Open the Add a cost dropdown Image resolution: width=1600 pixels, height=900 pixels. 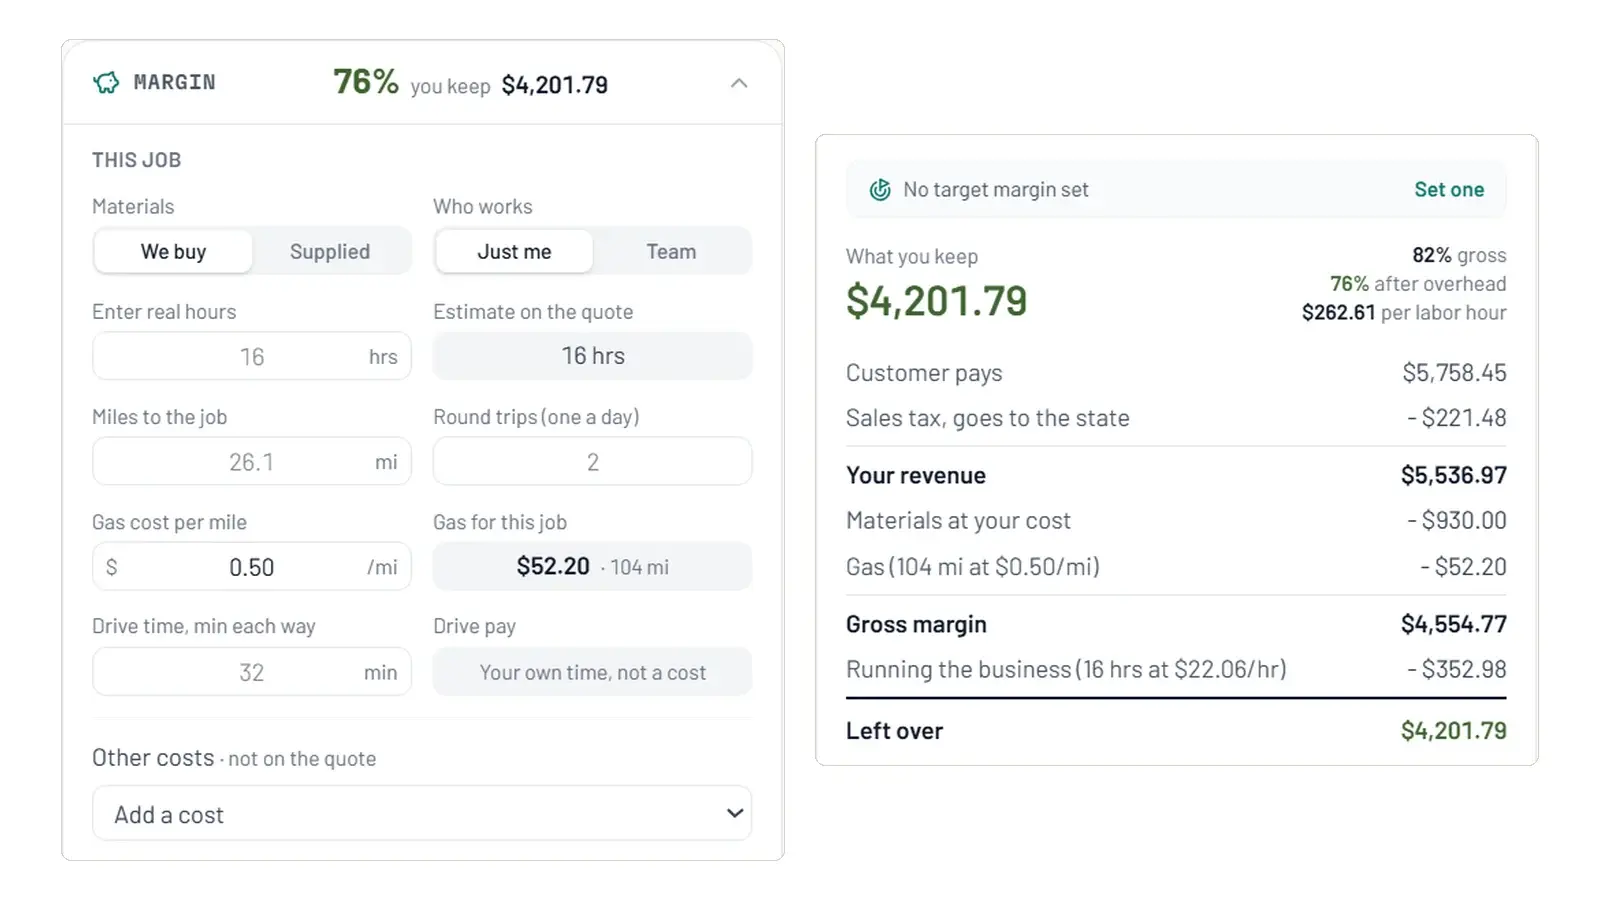(x=422, y=814)
